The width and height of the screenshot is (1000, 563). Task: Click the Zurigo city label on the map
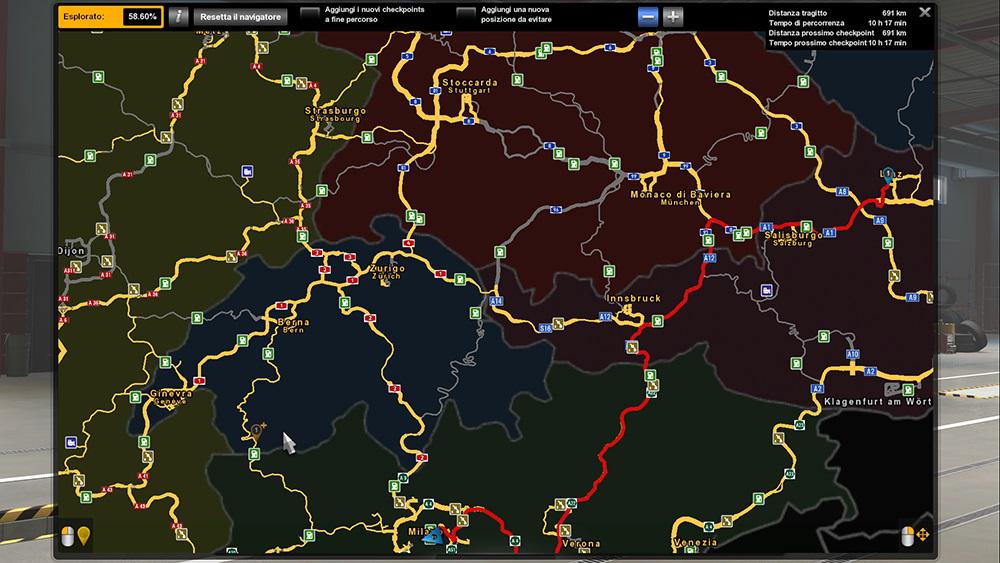386,270
